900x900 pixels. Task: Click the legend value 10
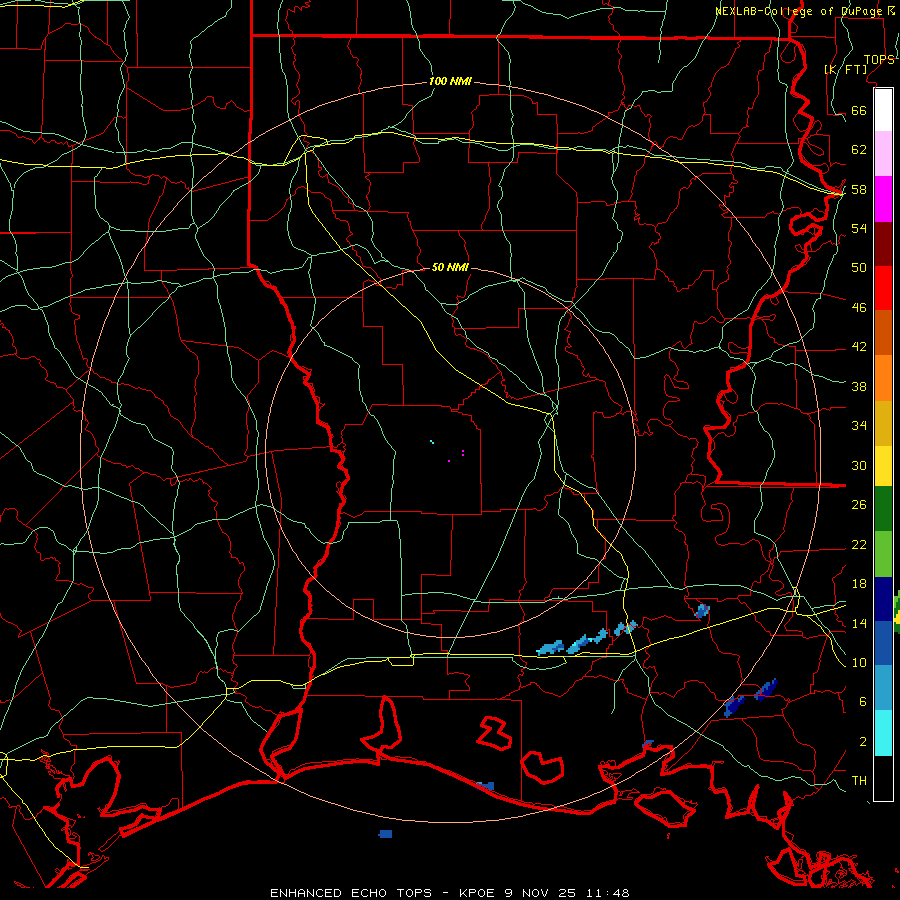[x=859, y=662]
